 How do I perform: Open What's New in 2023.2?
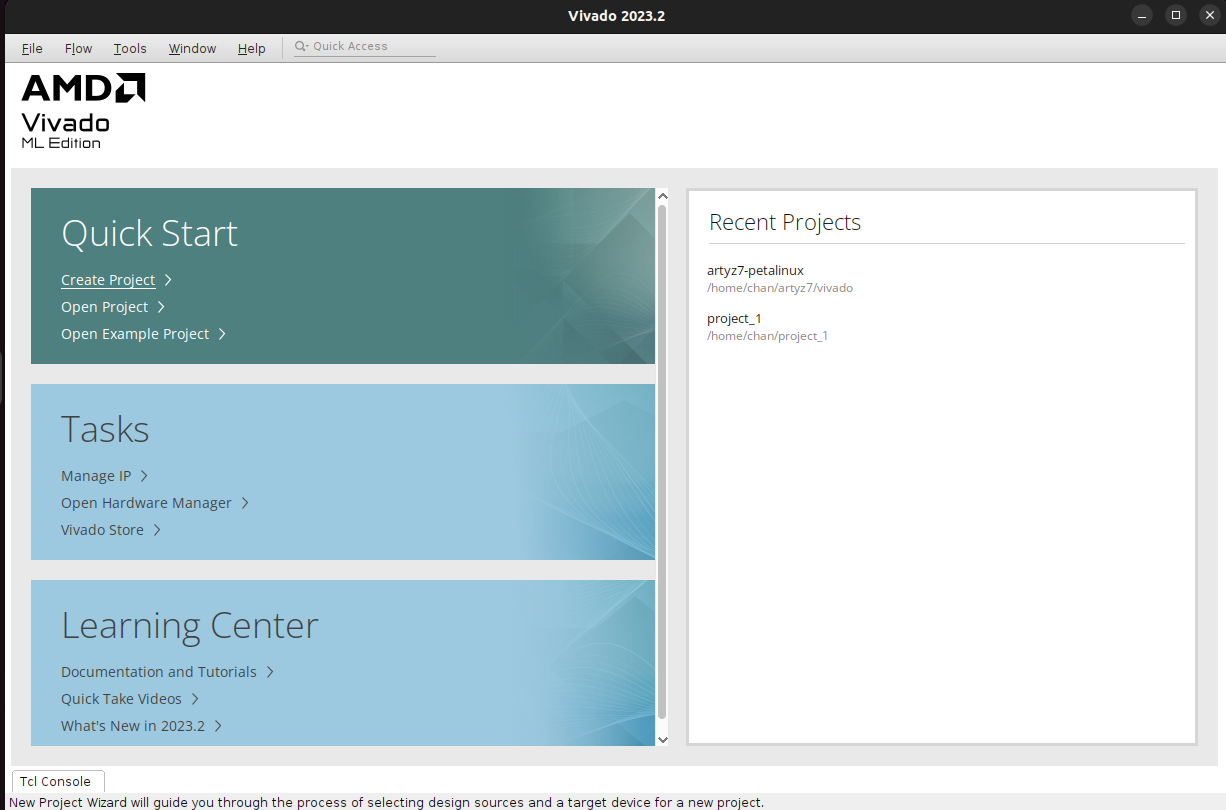click(x=133, y=726)
